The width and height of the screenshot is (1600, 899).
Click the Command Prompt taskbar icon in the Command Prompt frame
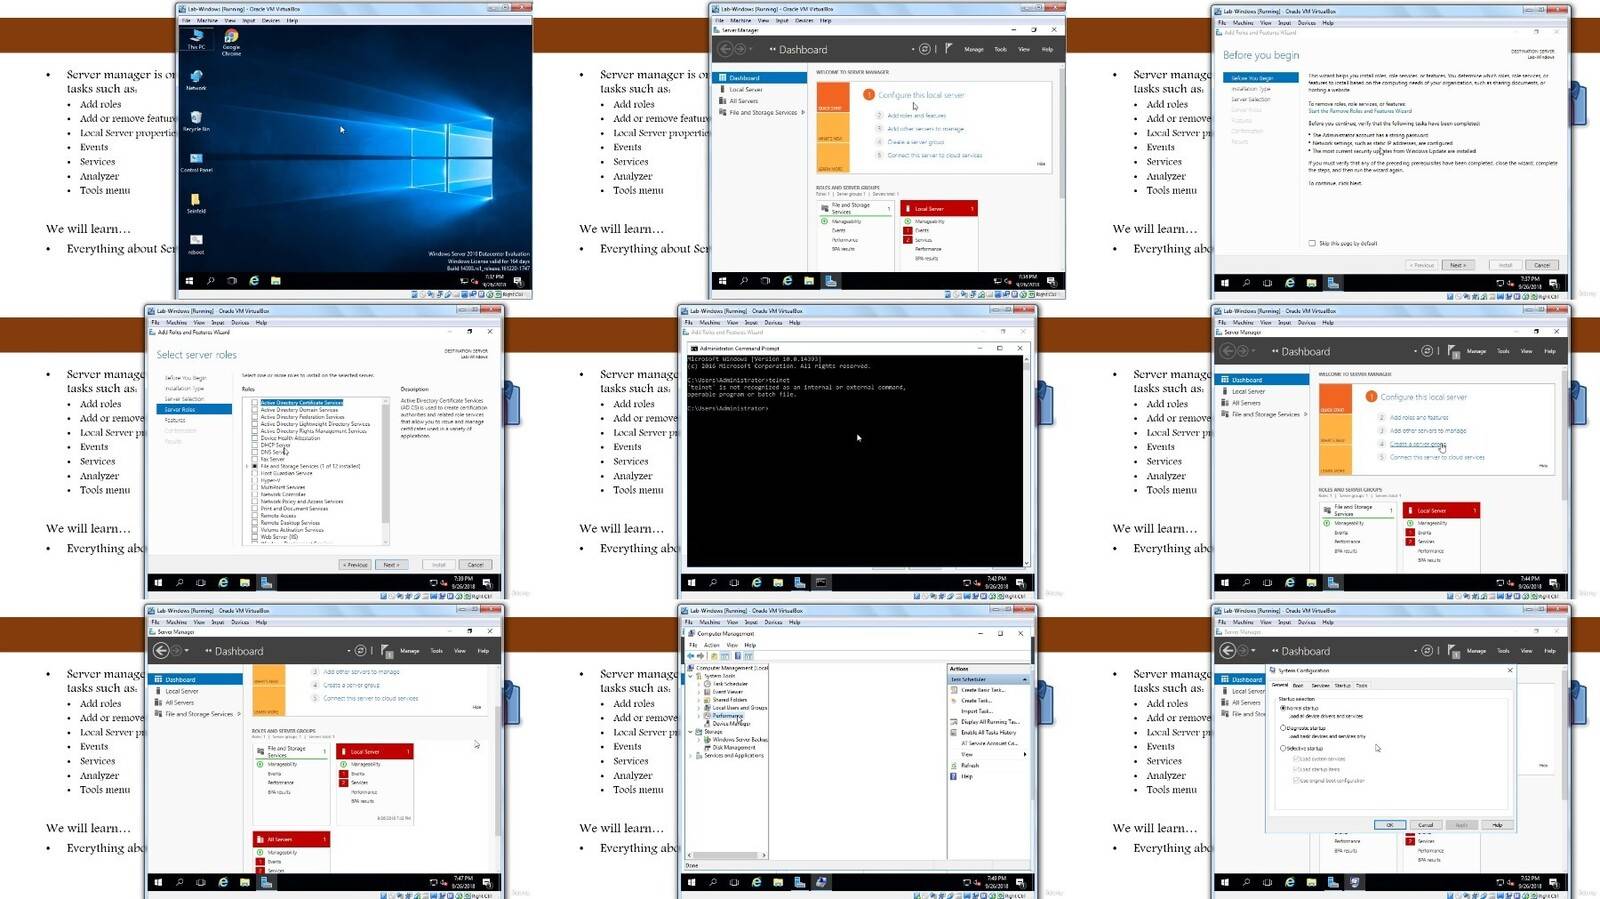821,582
